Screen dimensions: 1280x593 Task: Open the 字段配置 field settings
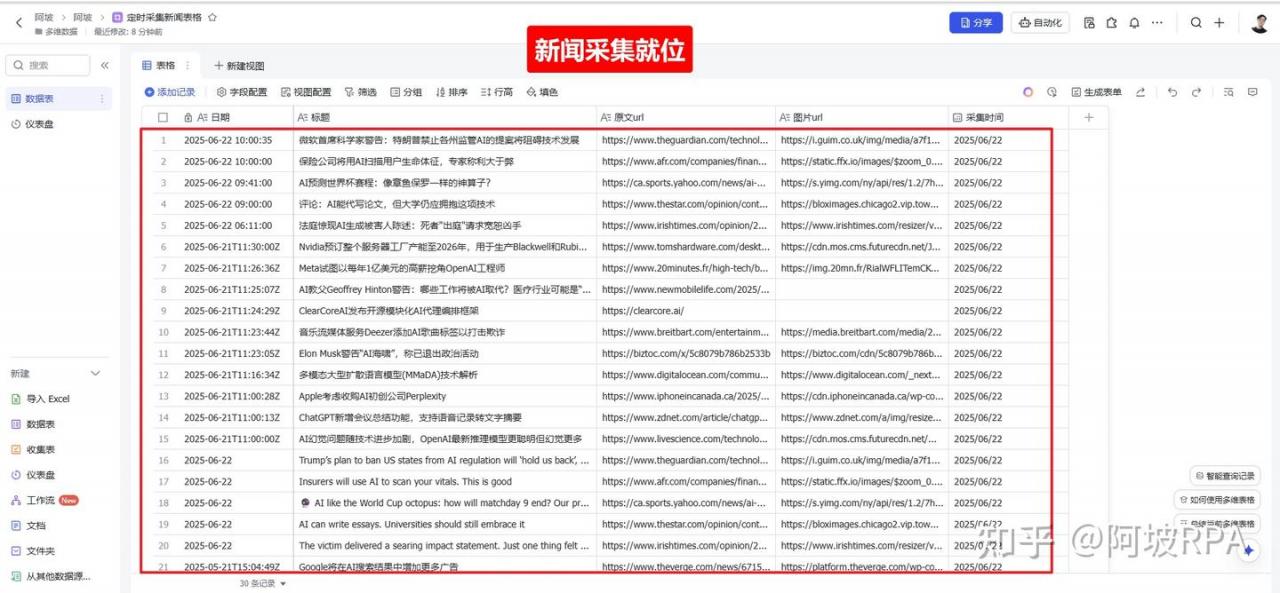[242, 92]
